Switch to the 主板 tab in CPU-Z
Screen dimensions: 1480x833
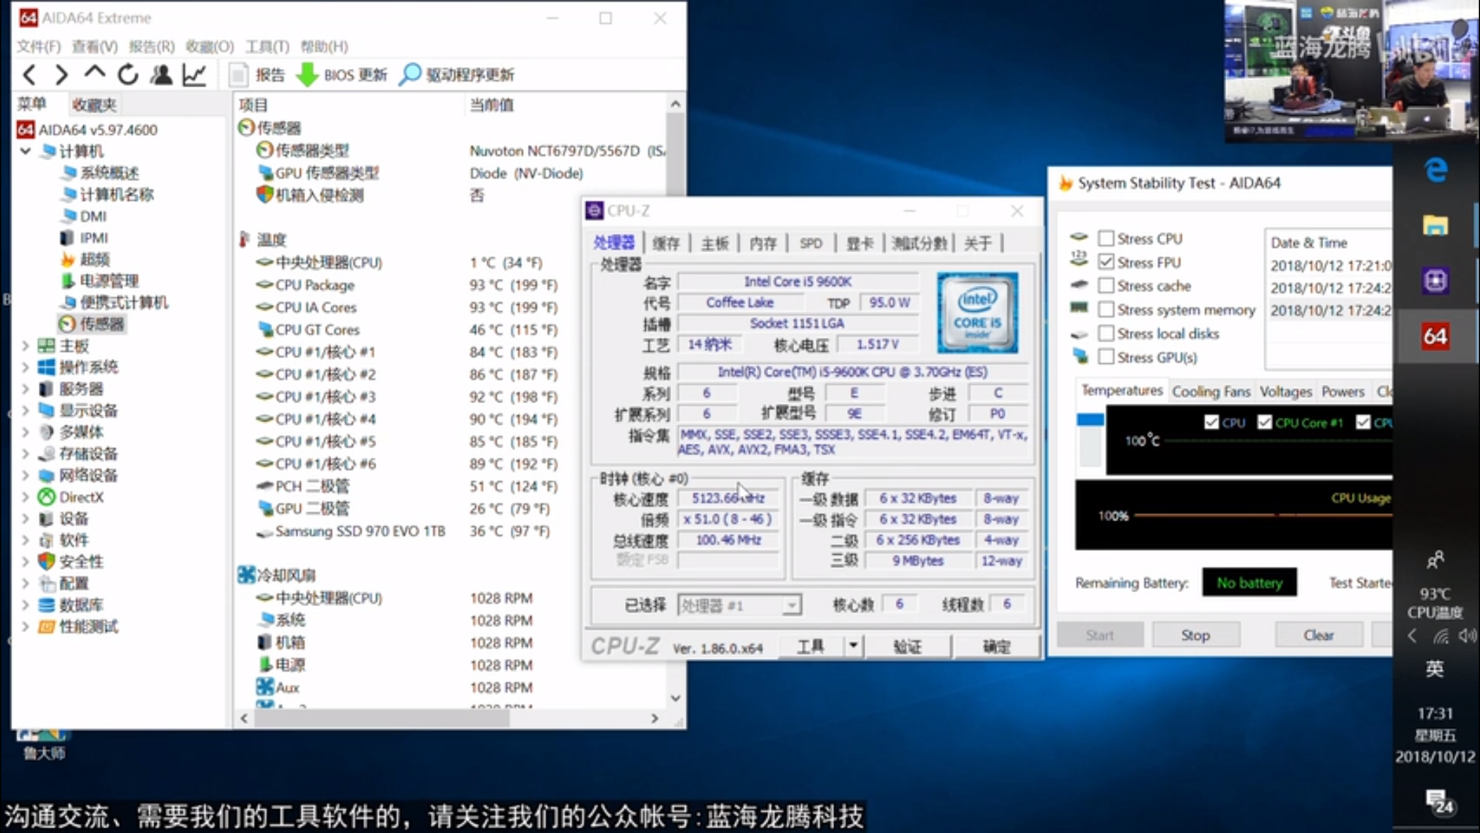pyautogui.click(x=715, y=243)
